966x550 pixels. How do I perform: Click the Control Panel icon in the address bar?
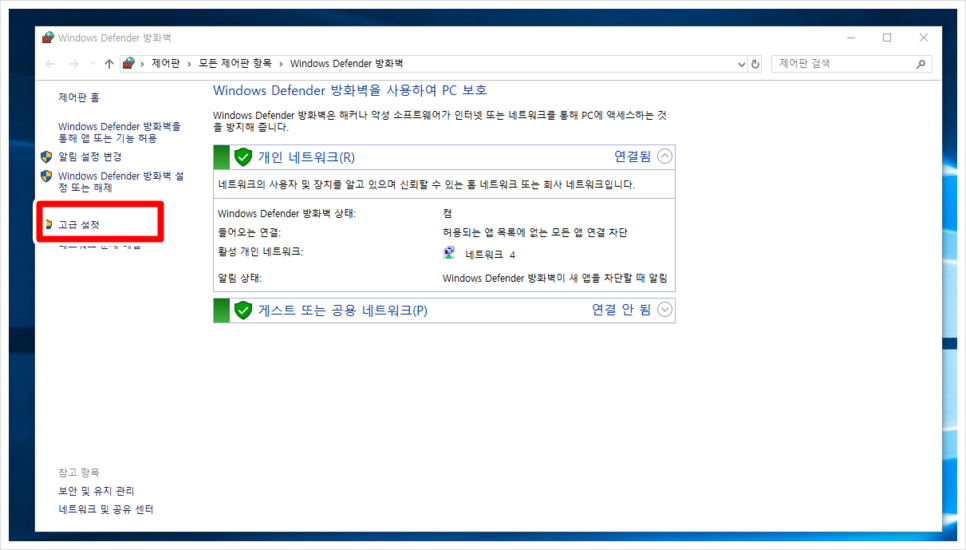(129, 63)
